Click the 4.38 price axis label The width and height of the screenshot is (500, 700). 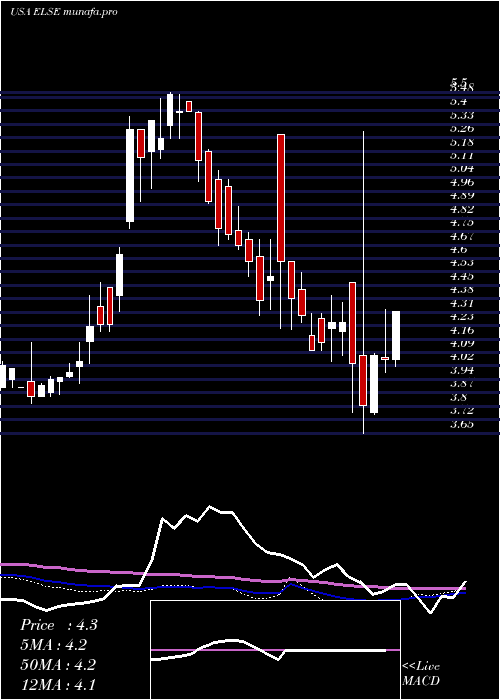pyautogui.click(x=462, y=289)
